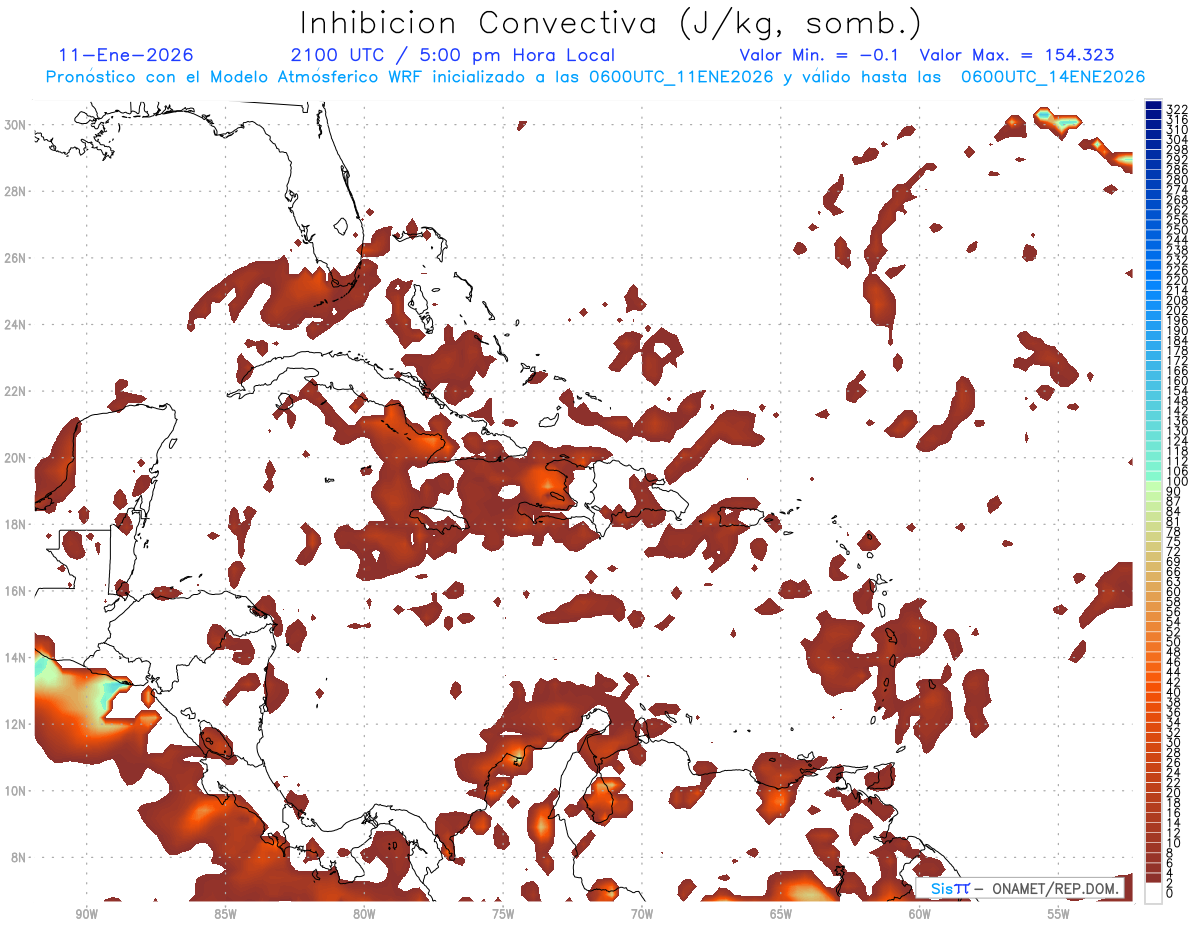Select the dark blue 322 color scale swatch
Viewport: 1200px width, 927px height.
tap(1153, 105)
